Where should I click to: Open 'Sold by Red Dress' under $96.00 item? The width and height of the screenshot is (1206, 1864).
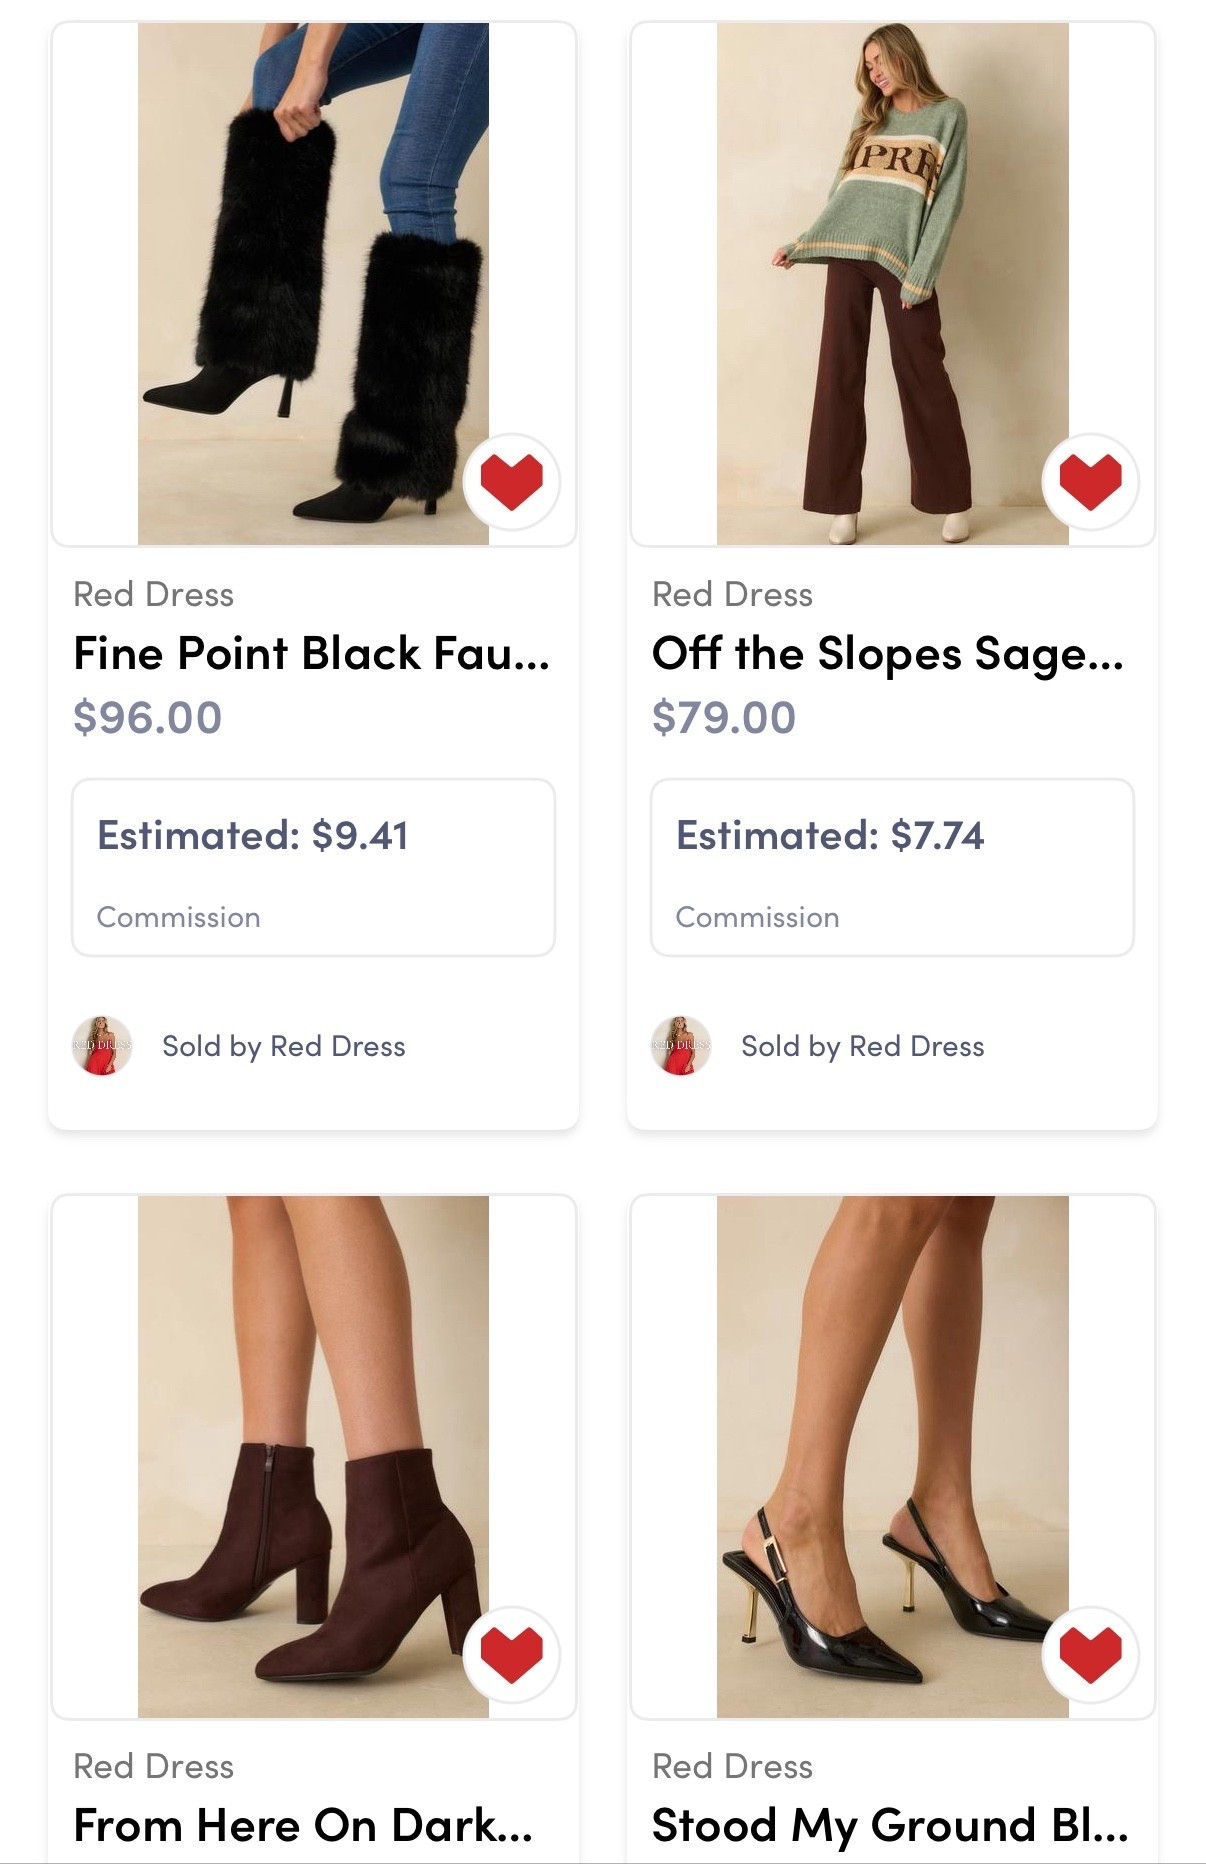(284, 1046)
